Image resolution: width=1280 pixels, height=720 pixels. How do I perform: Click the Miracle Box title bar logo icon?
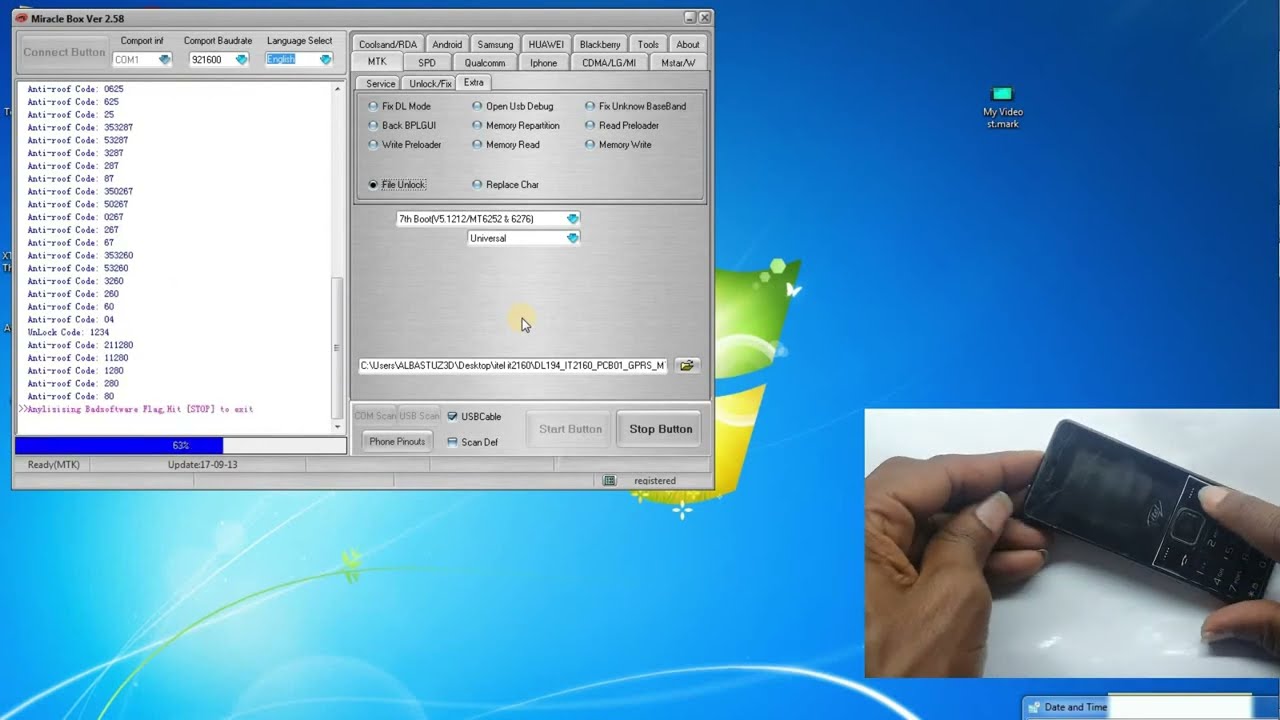pos(21,18)
